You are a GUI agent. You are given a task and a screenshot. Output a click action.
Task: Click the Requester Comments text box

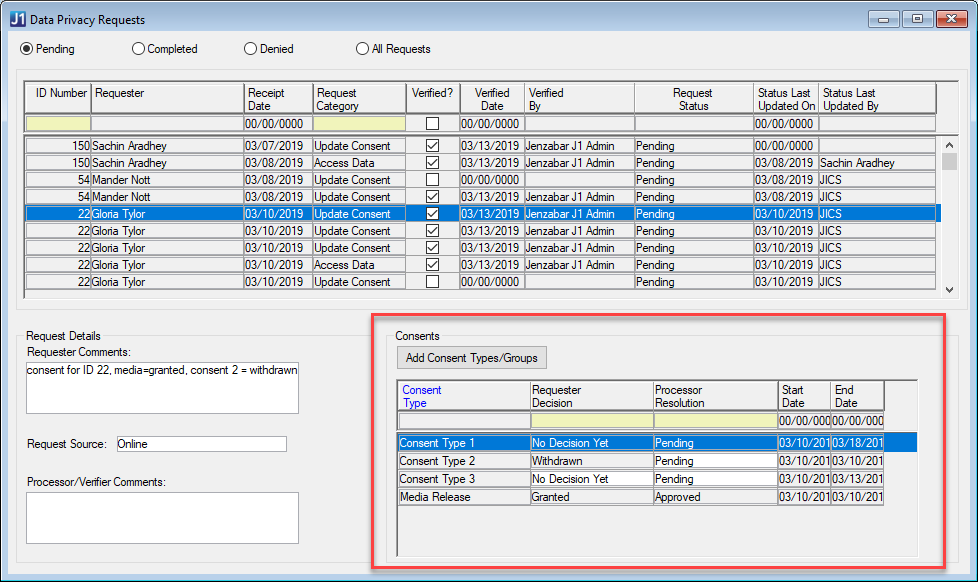(x=162, y=387)
